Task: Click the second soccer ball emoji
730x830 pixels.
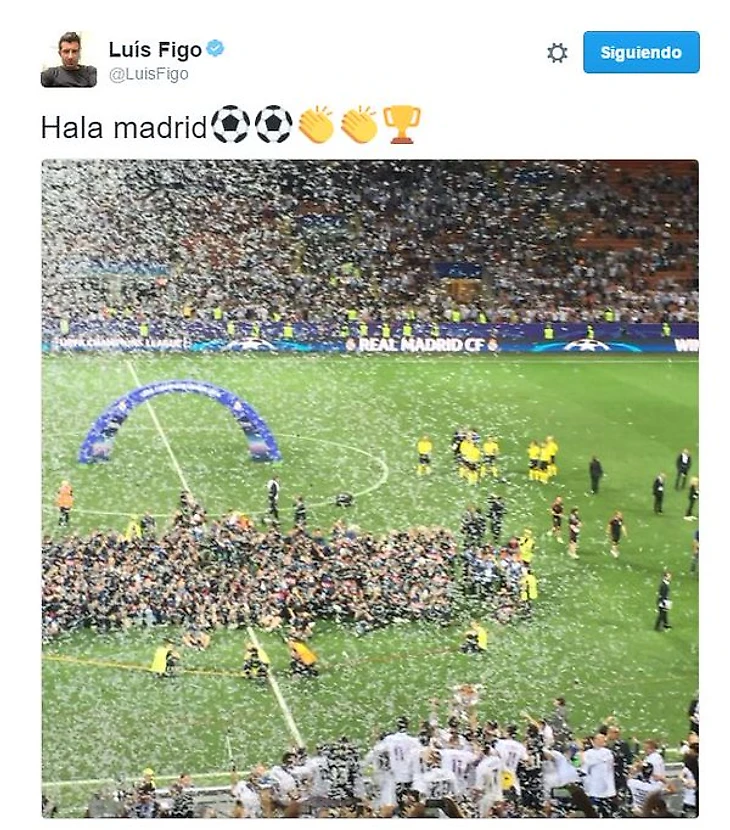Action: coord(274,124)
